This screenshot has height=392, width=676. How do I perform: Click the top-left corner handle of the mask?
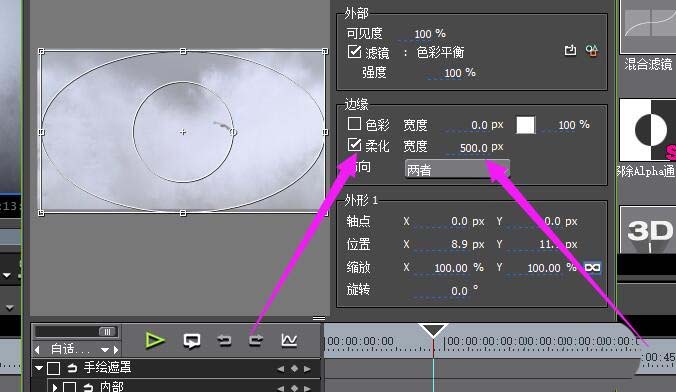coord(41,51)
